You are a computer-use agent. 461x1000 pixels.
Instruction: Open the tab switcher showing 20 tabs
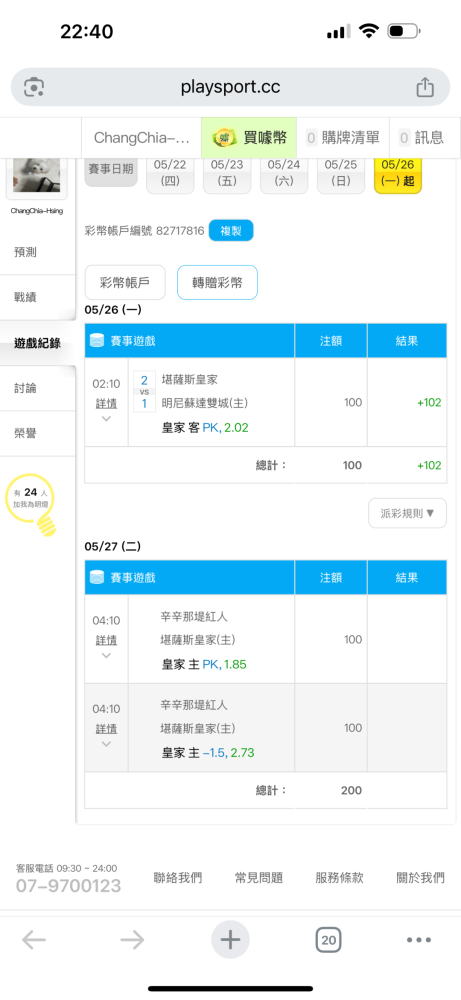click(328, 939)
